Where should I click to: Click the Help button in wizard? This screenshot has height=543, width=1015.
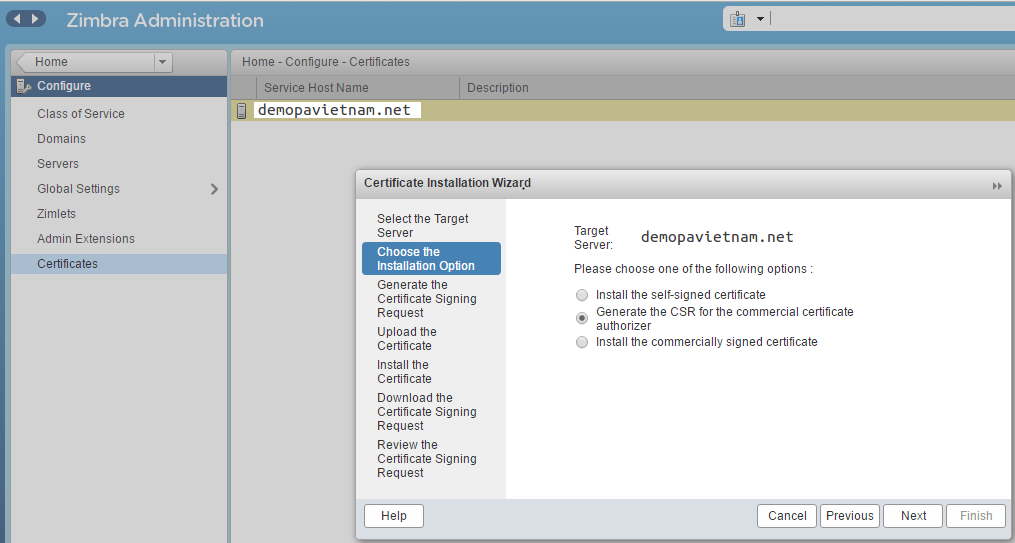point(394,516)
